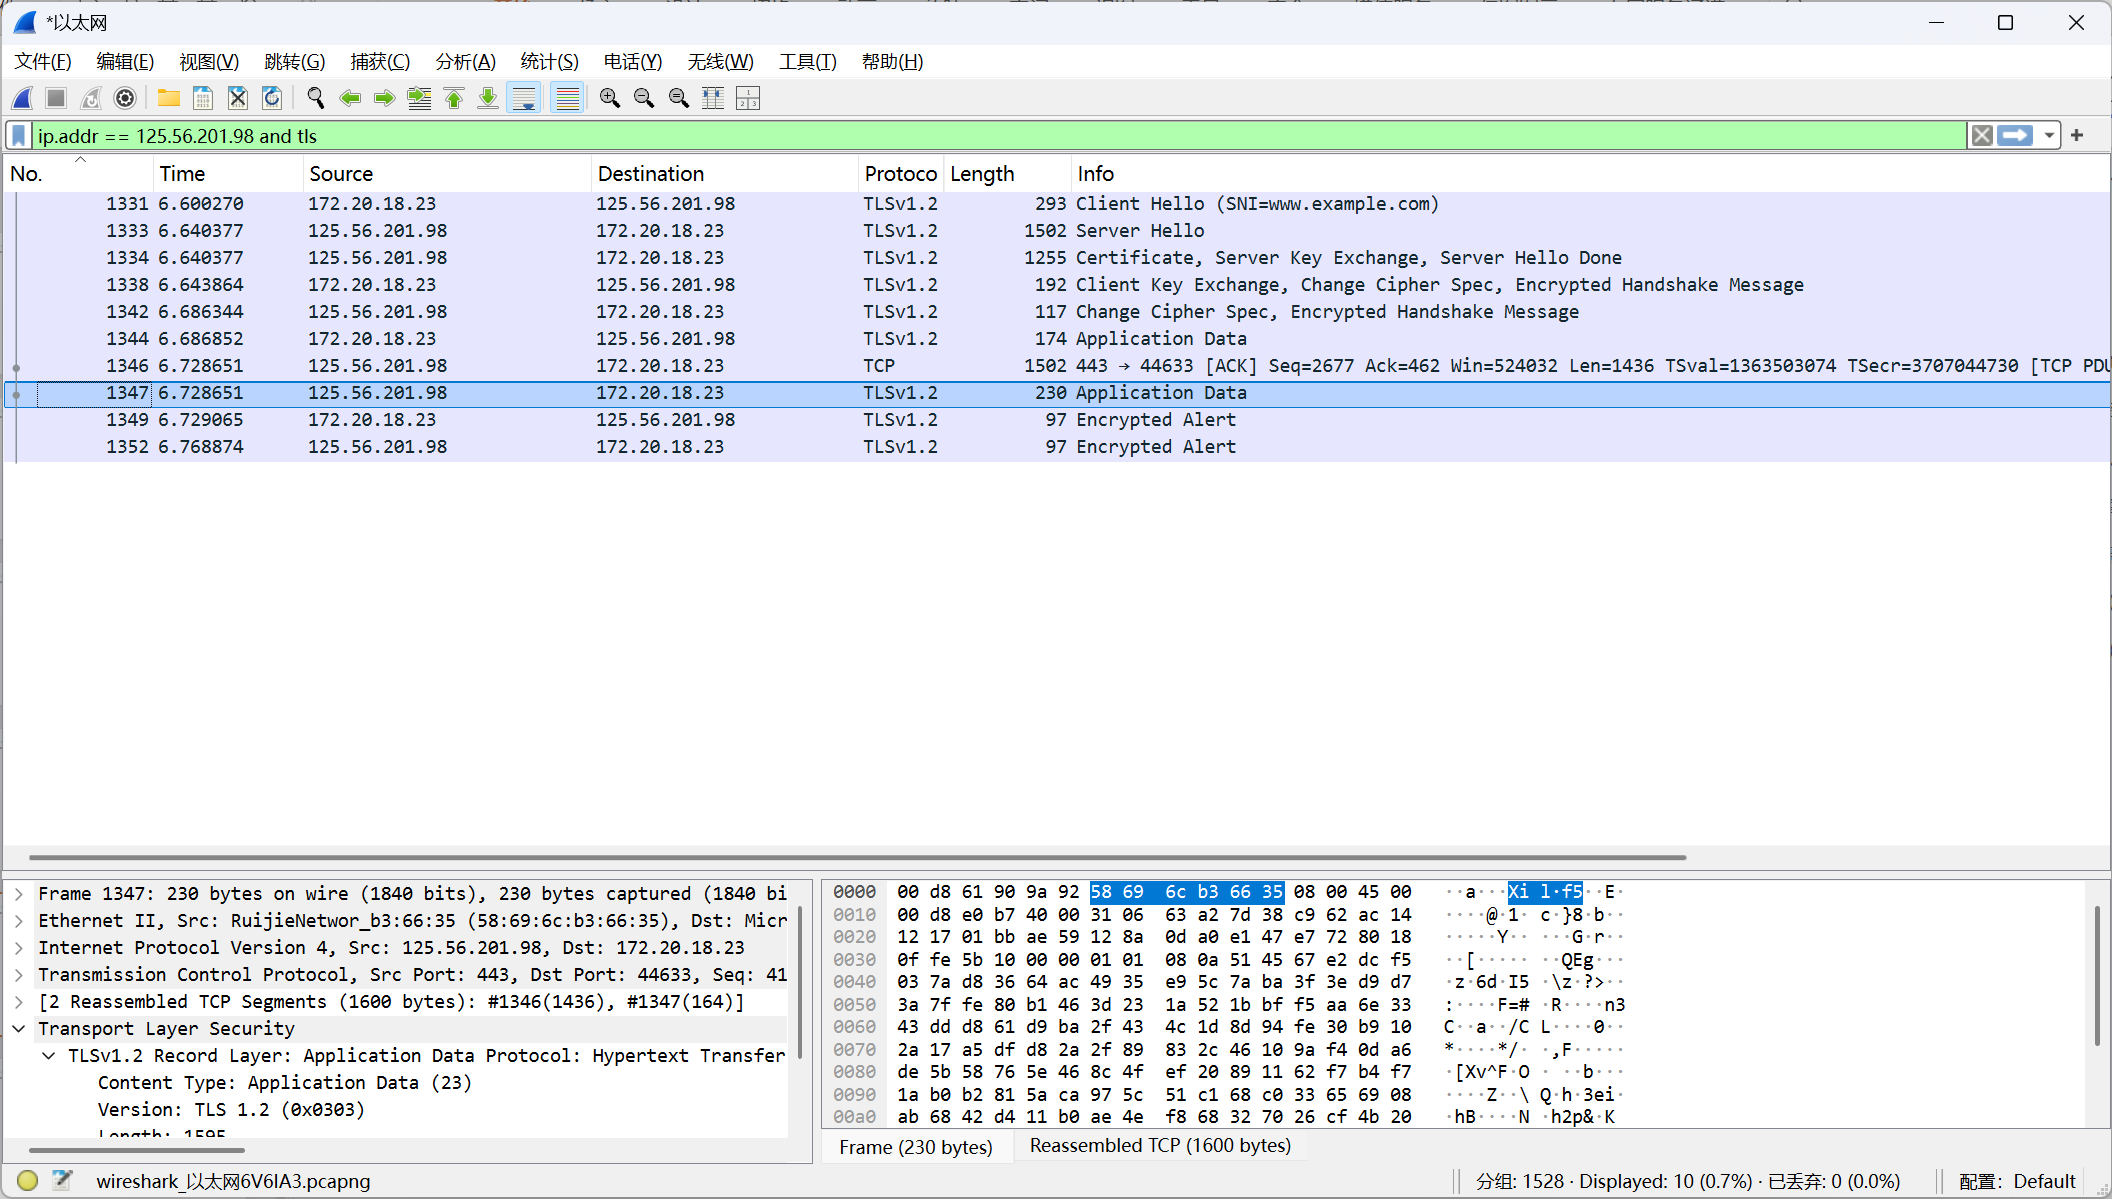Viewport: 2112px width, 1199px height.
Task: Click the shark fin start capture icon
Action: click(x=22, y=98)
